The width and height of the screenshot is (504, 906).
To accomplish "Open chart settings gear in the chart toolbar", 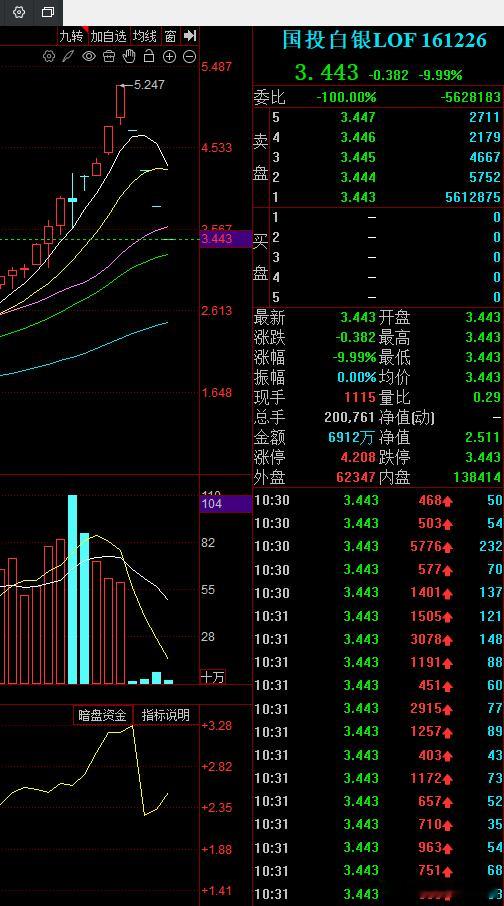I will pyautogui.click(x=49, y=57).
